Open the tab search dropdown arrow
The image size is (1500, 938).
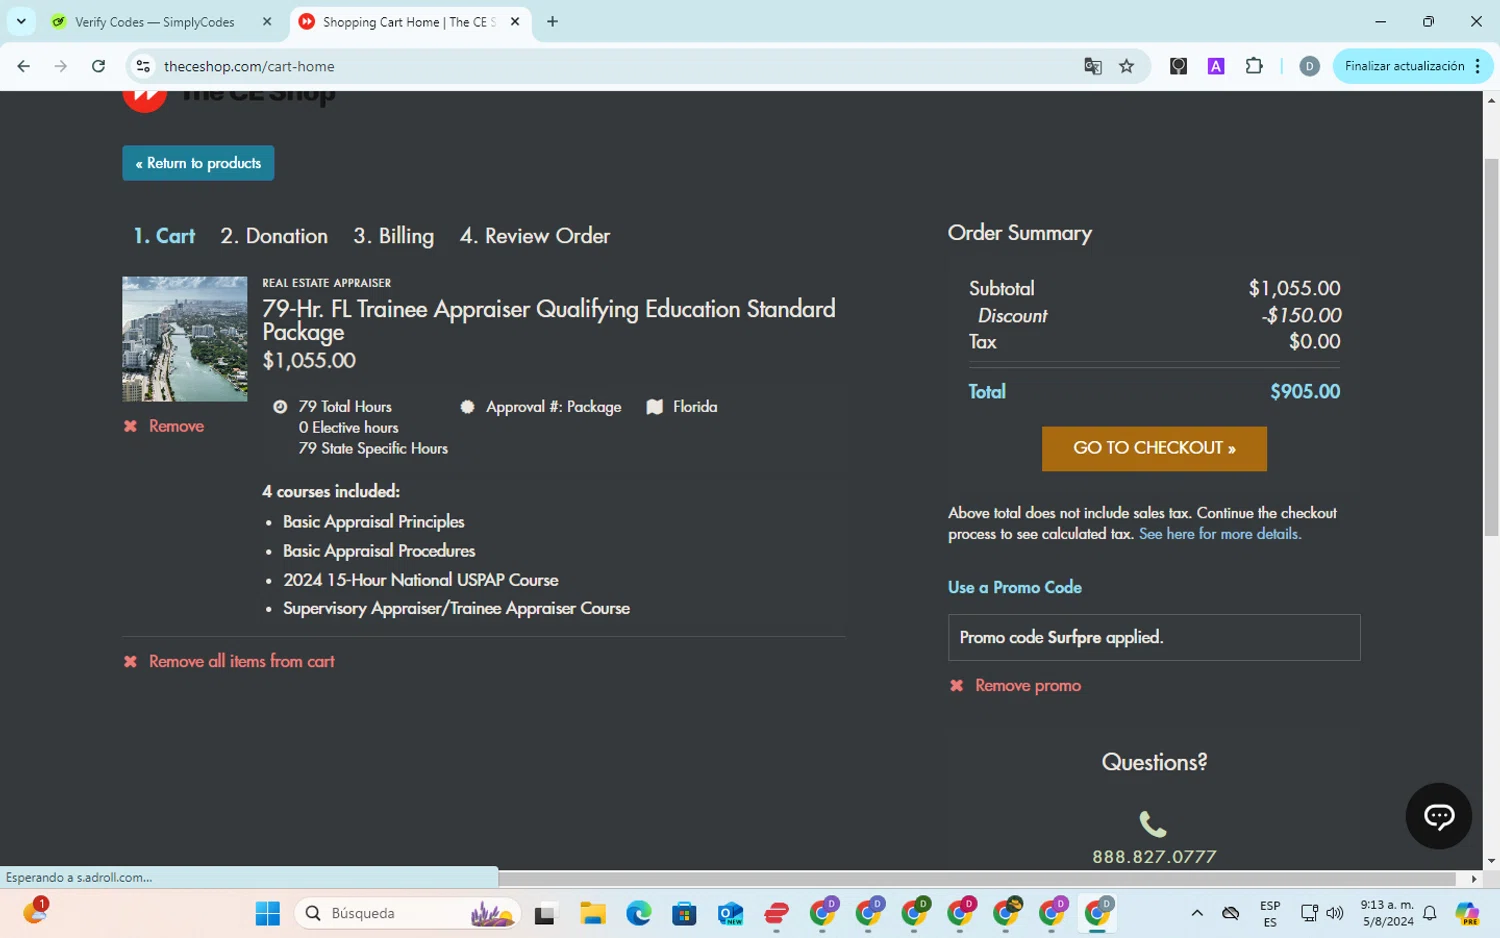click(21, 21)
